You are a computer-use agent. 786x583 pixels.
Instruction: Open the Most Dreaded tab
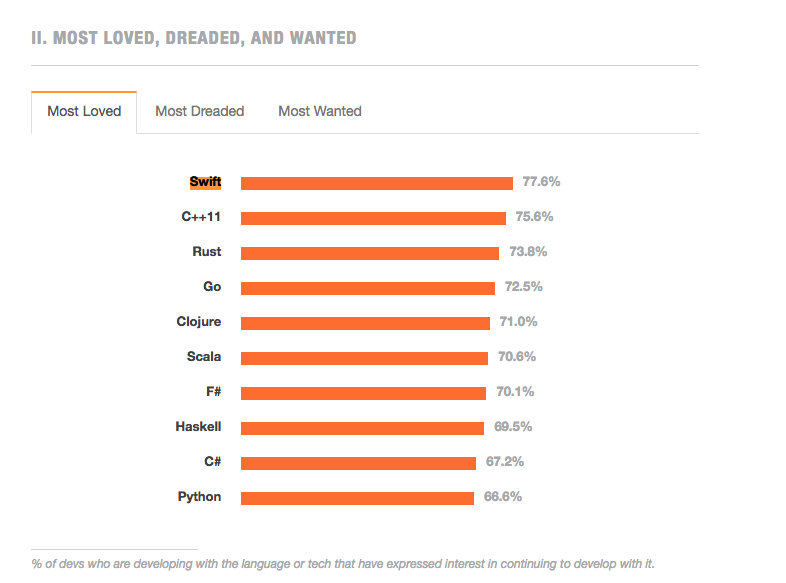[x=199, y=111]
